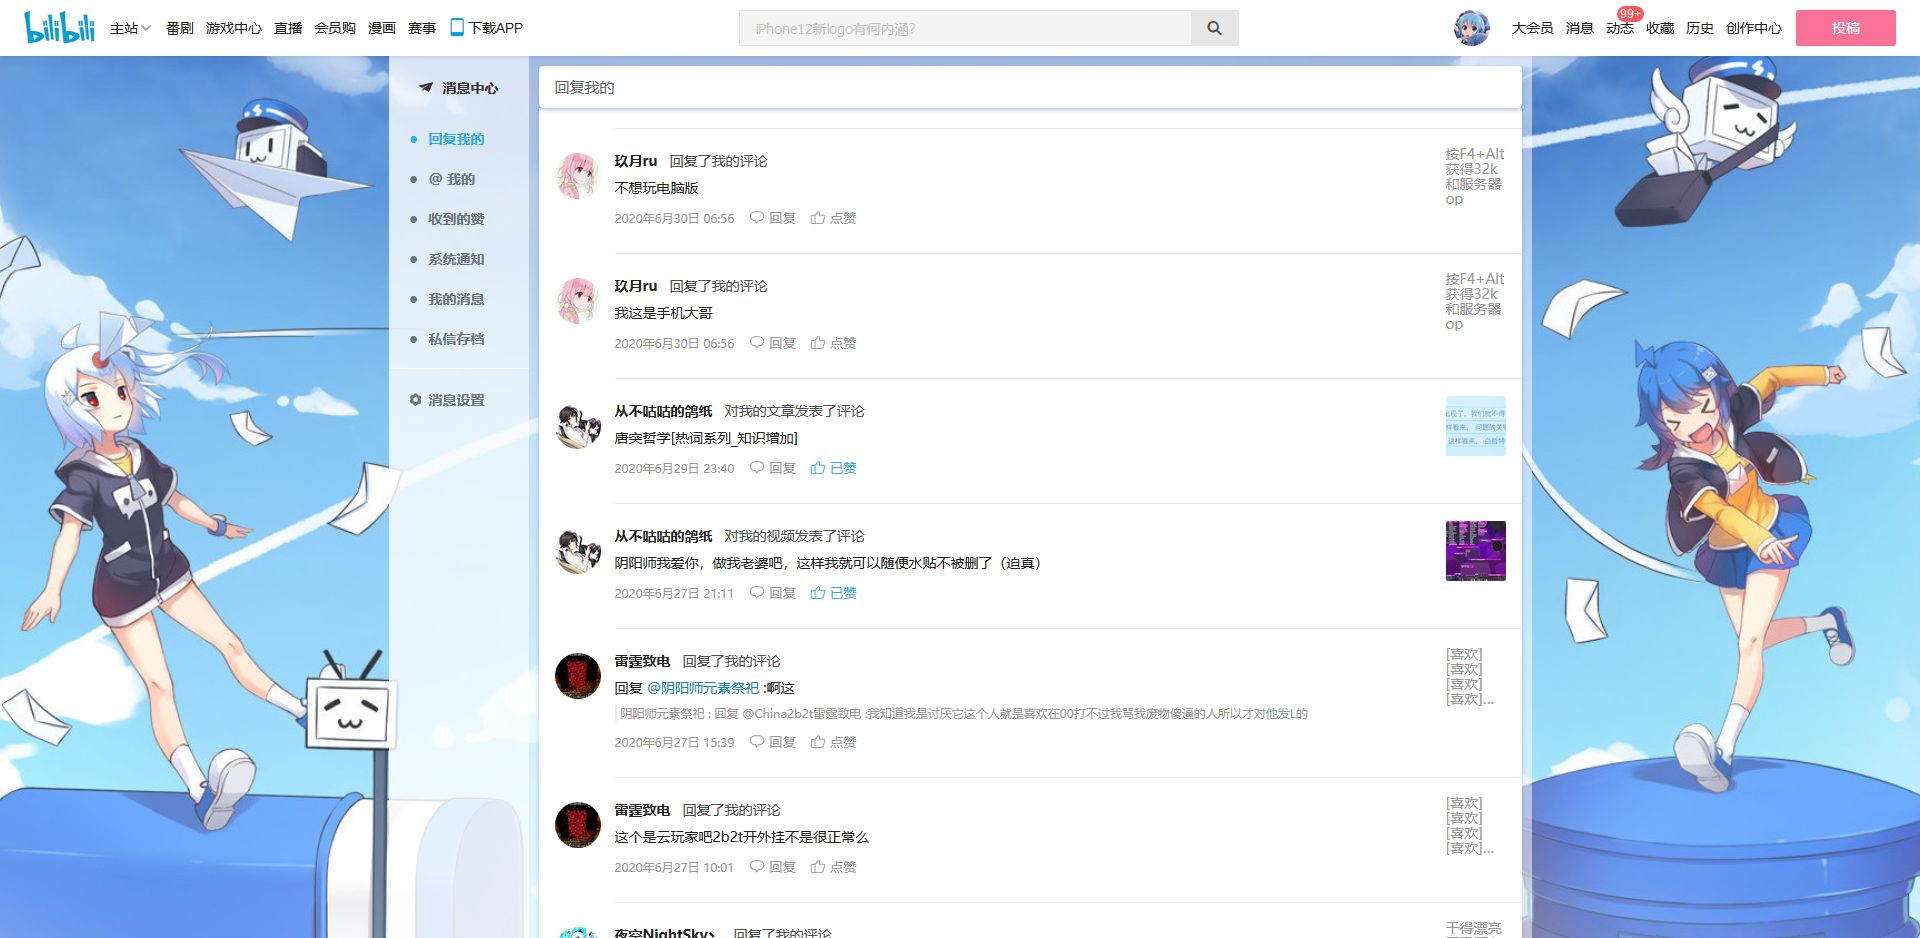Screen dimensions: 1920x938
Task: Select 回复我的 in message sidebar
Action: coord(456,139)
